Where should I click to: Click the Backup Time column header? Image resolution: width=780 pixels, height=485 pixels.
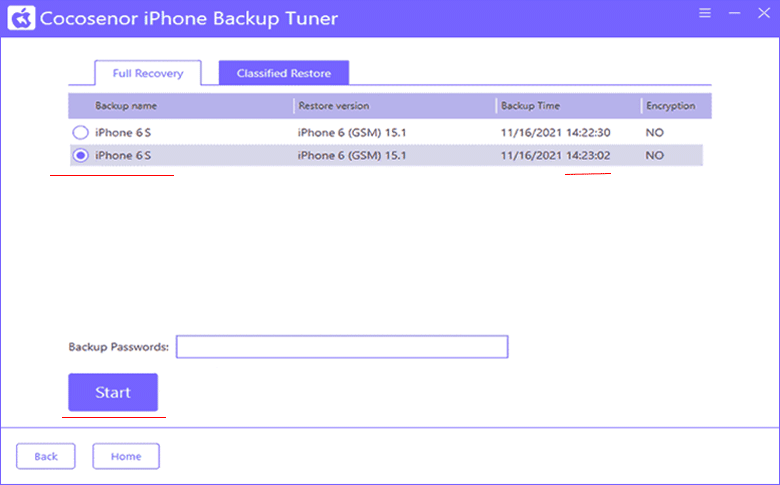[x=530, y=105]
